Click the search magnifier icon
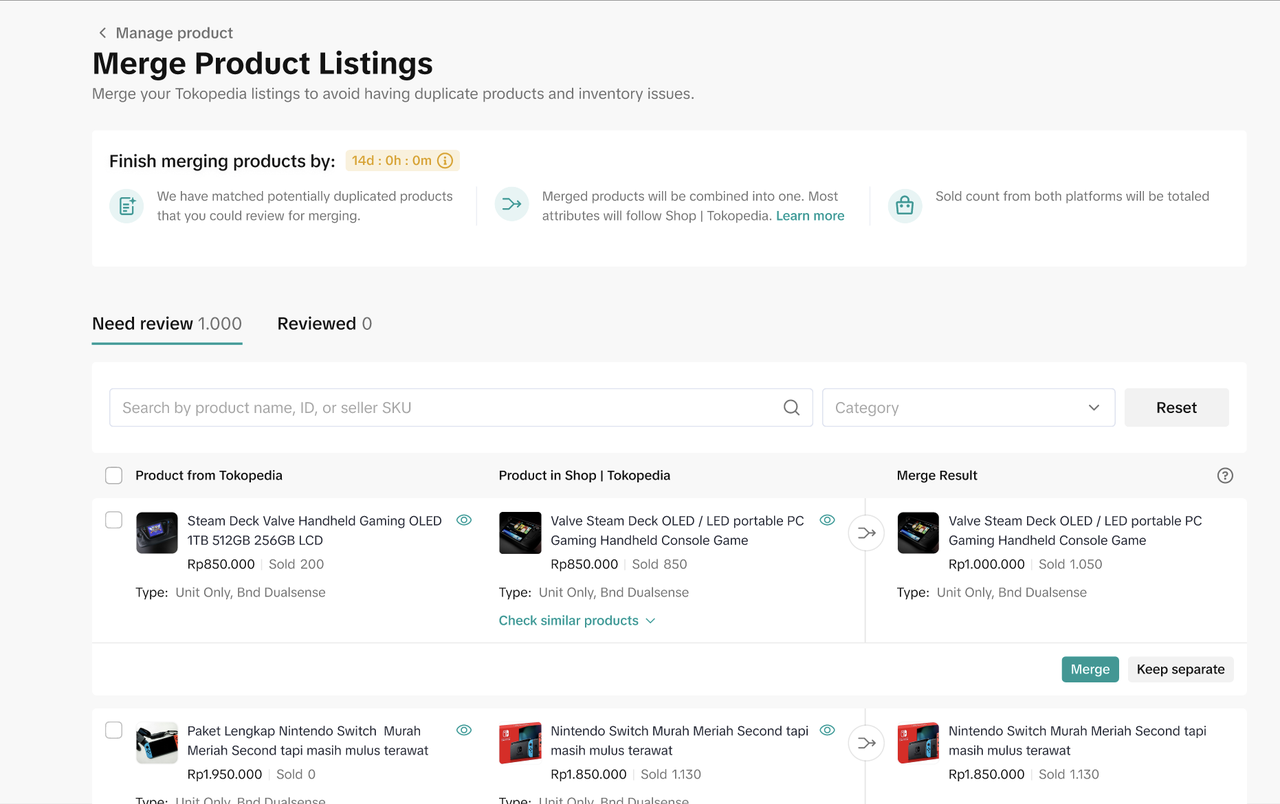Image resolution: width=1280 pixels, height=804 pixels. tap(791, 408)
